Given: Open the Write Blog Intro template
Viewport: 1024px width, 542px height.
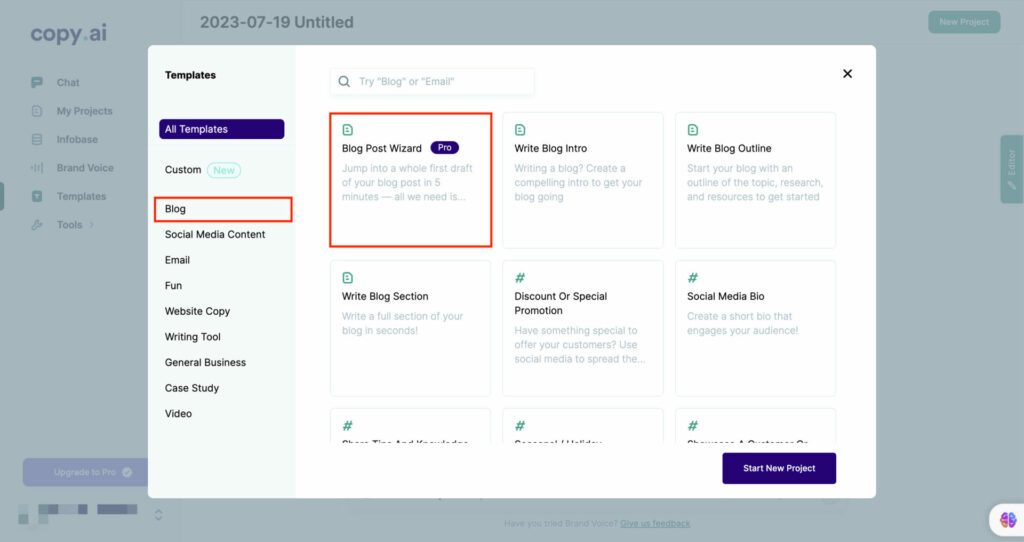Looking at the screenshot, I should pyautogui.click(x=583, y=180).
